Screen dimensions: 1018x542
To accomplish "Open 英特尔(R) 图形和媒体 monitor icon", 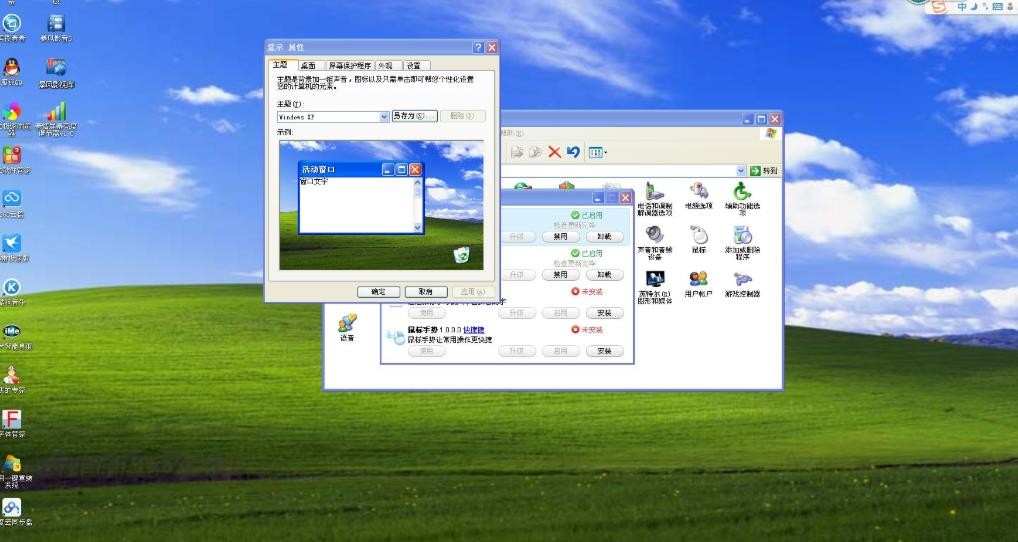I will click(x=654, y=287).
